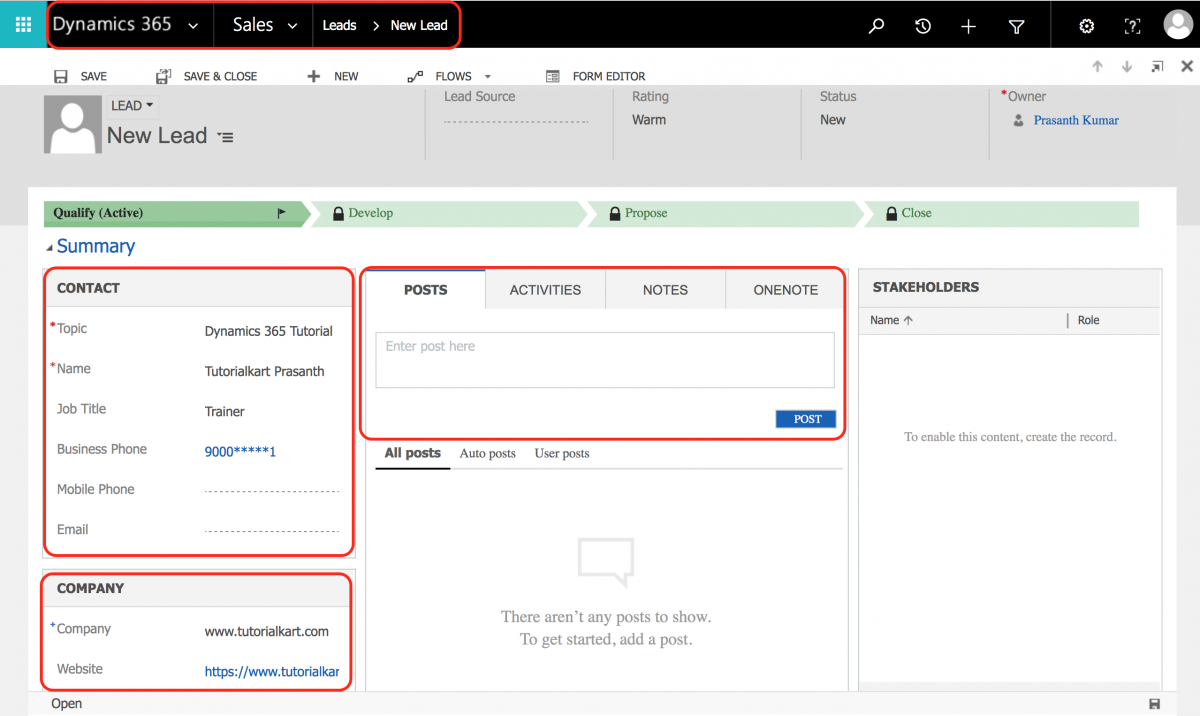Open owner Prasanth Kumar link
Image resolution: width=1200 pixels, height=716 pixels.
pyautogui.click(x=1076, y=120)
